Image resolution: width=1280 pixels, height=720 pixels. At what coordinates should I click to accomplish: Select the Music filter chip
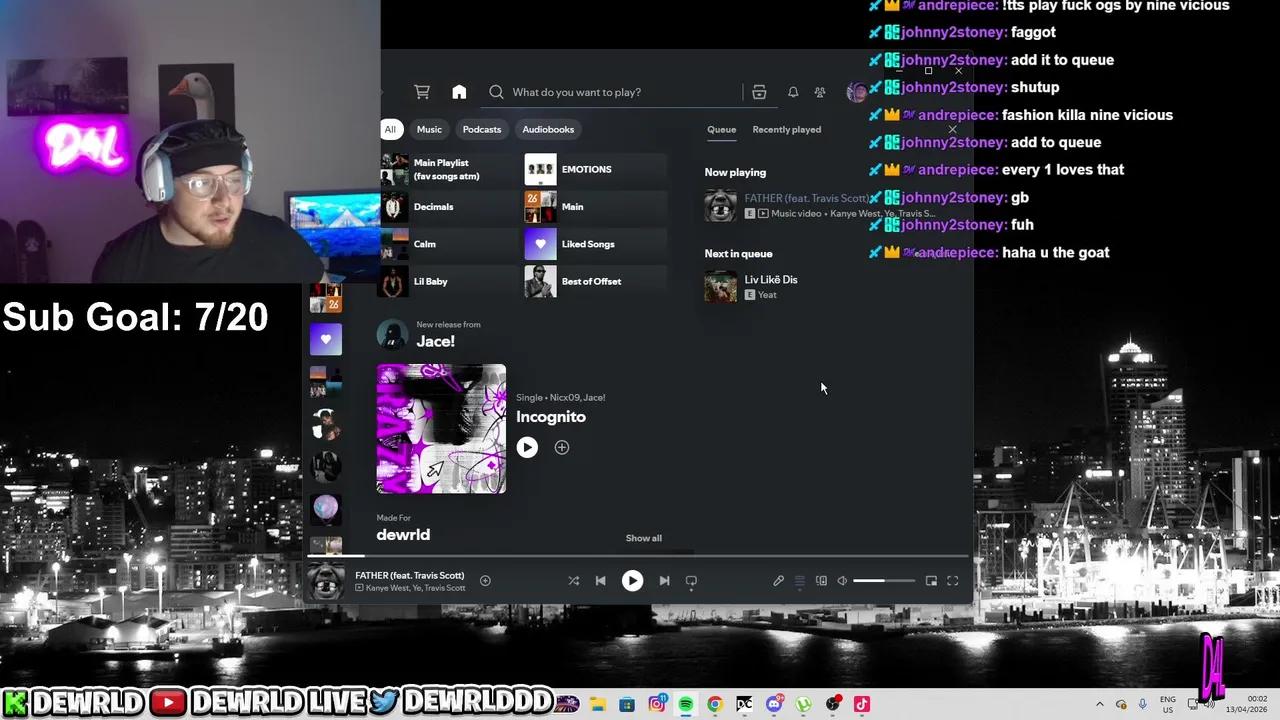tap(429, 129)
